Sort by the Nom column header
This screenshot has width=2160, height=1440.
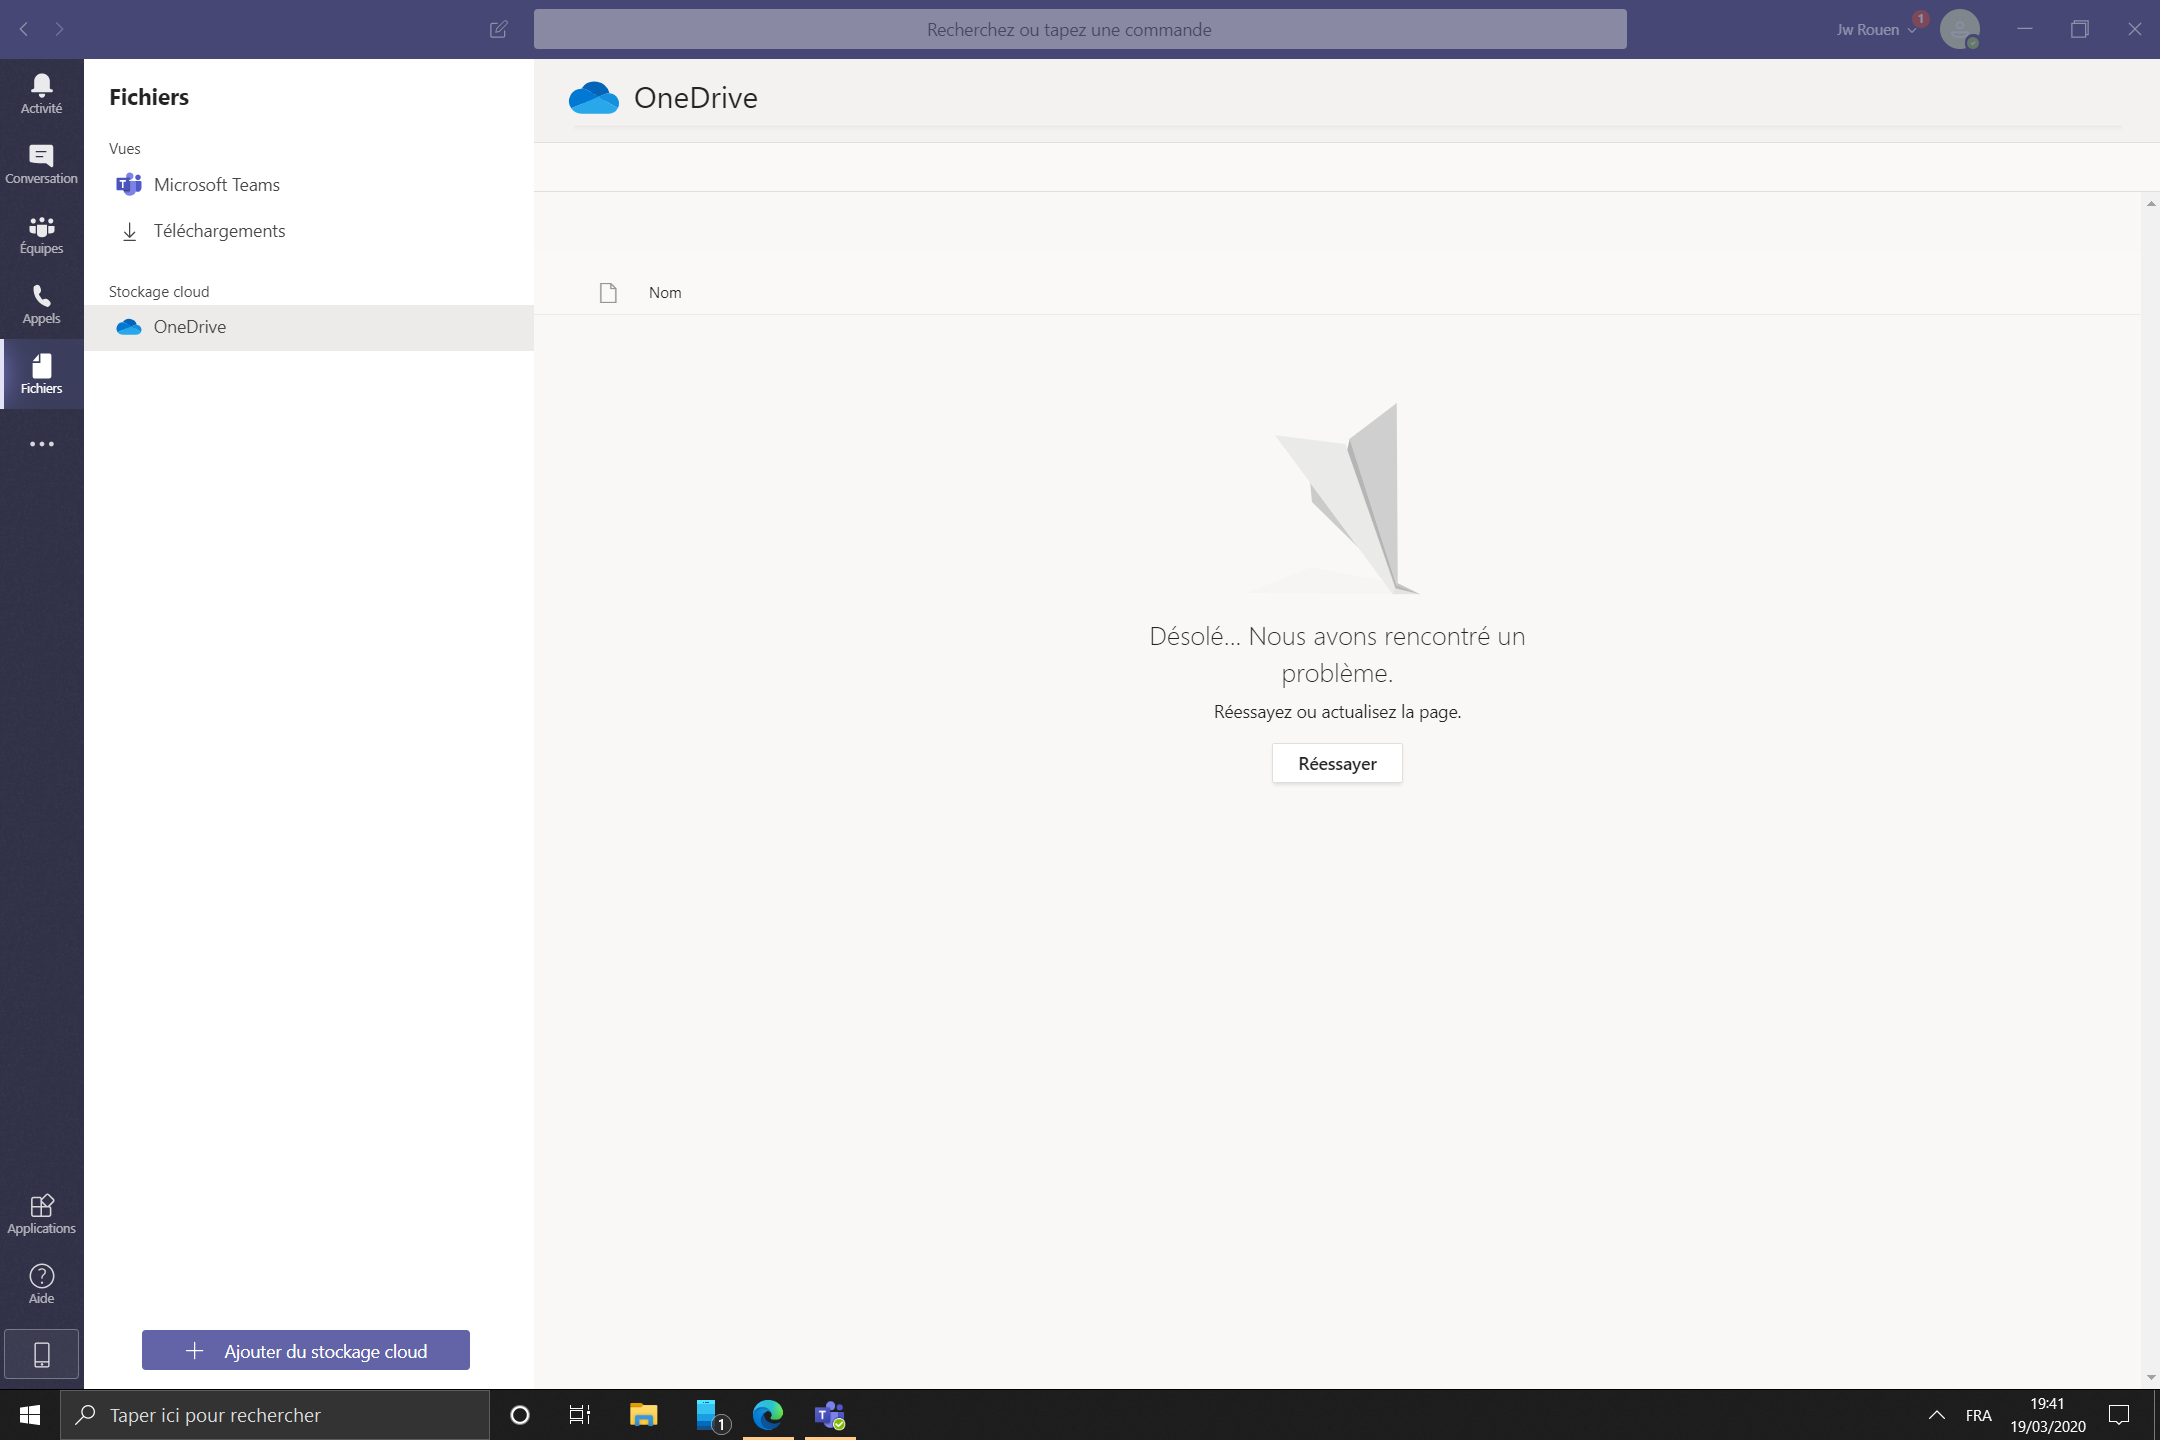coord(665,293)
